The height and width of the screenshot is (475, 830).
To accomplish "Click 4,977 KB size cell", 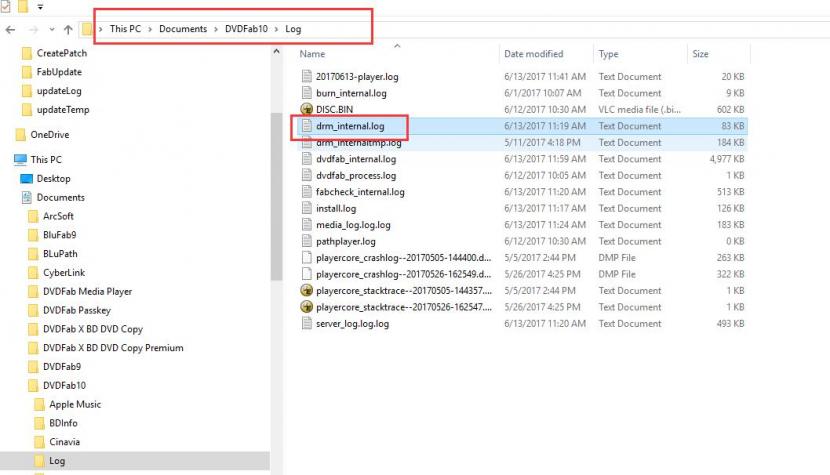I will tap(727, 159).
